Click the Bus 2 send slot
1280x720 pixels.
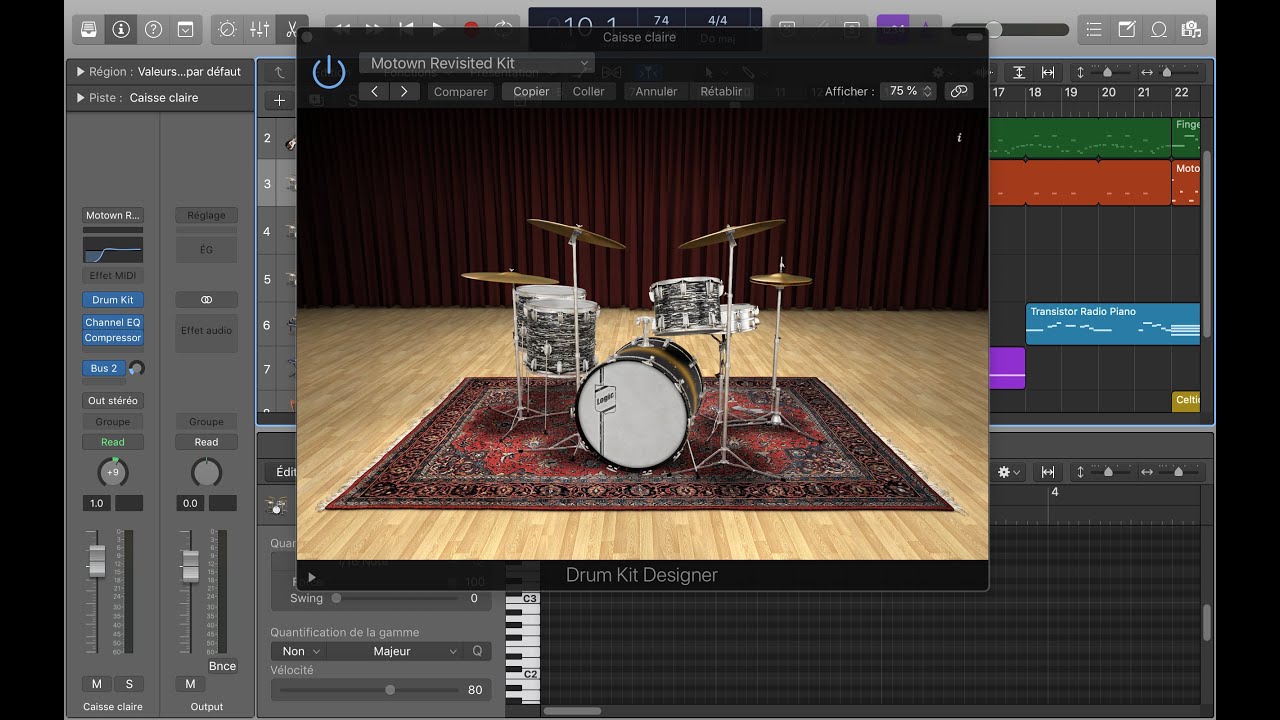click(105, 368)
